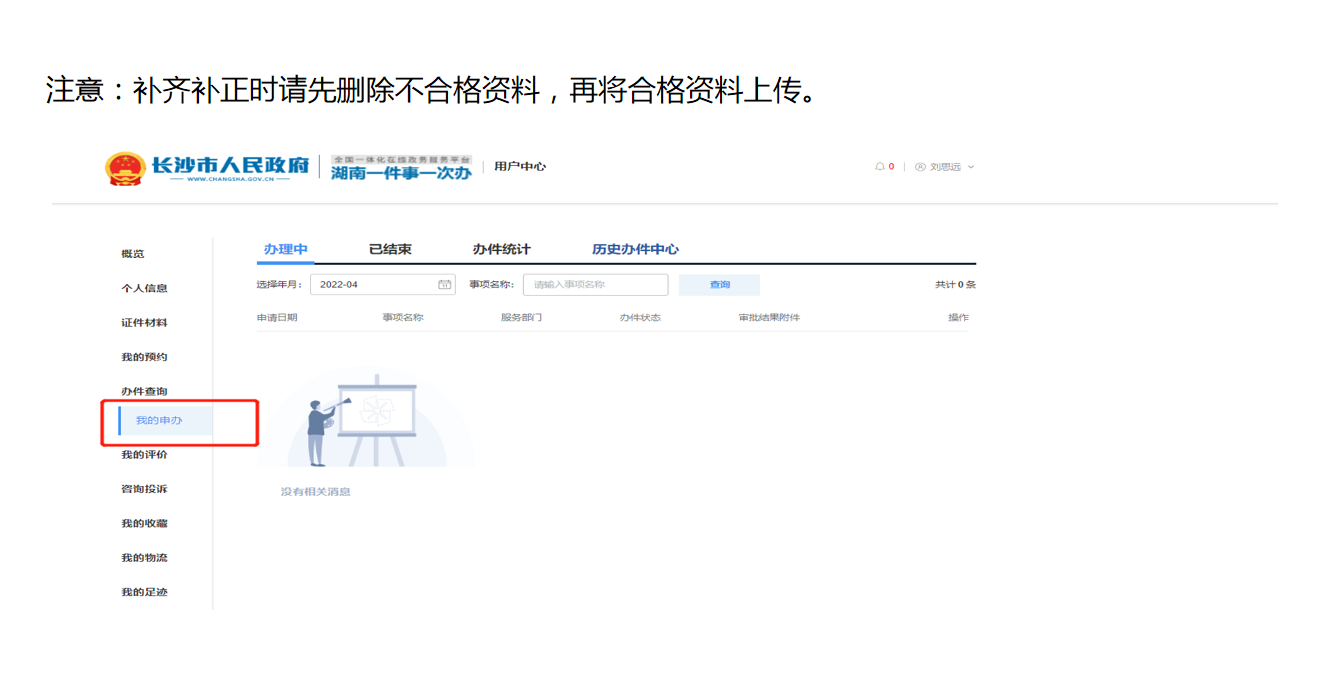Open the 选择年月 date selector
The image size is (1339, 681).
(375, 285)
